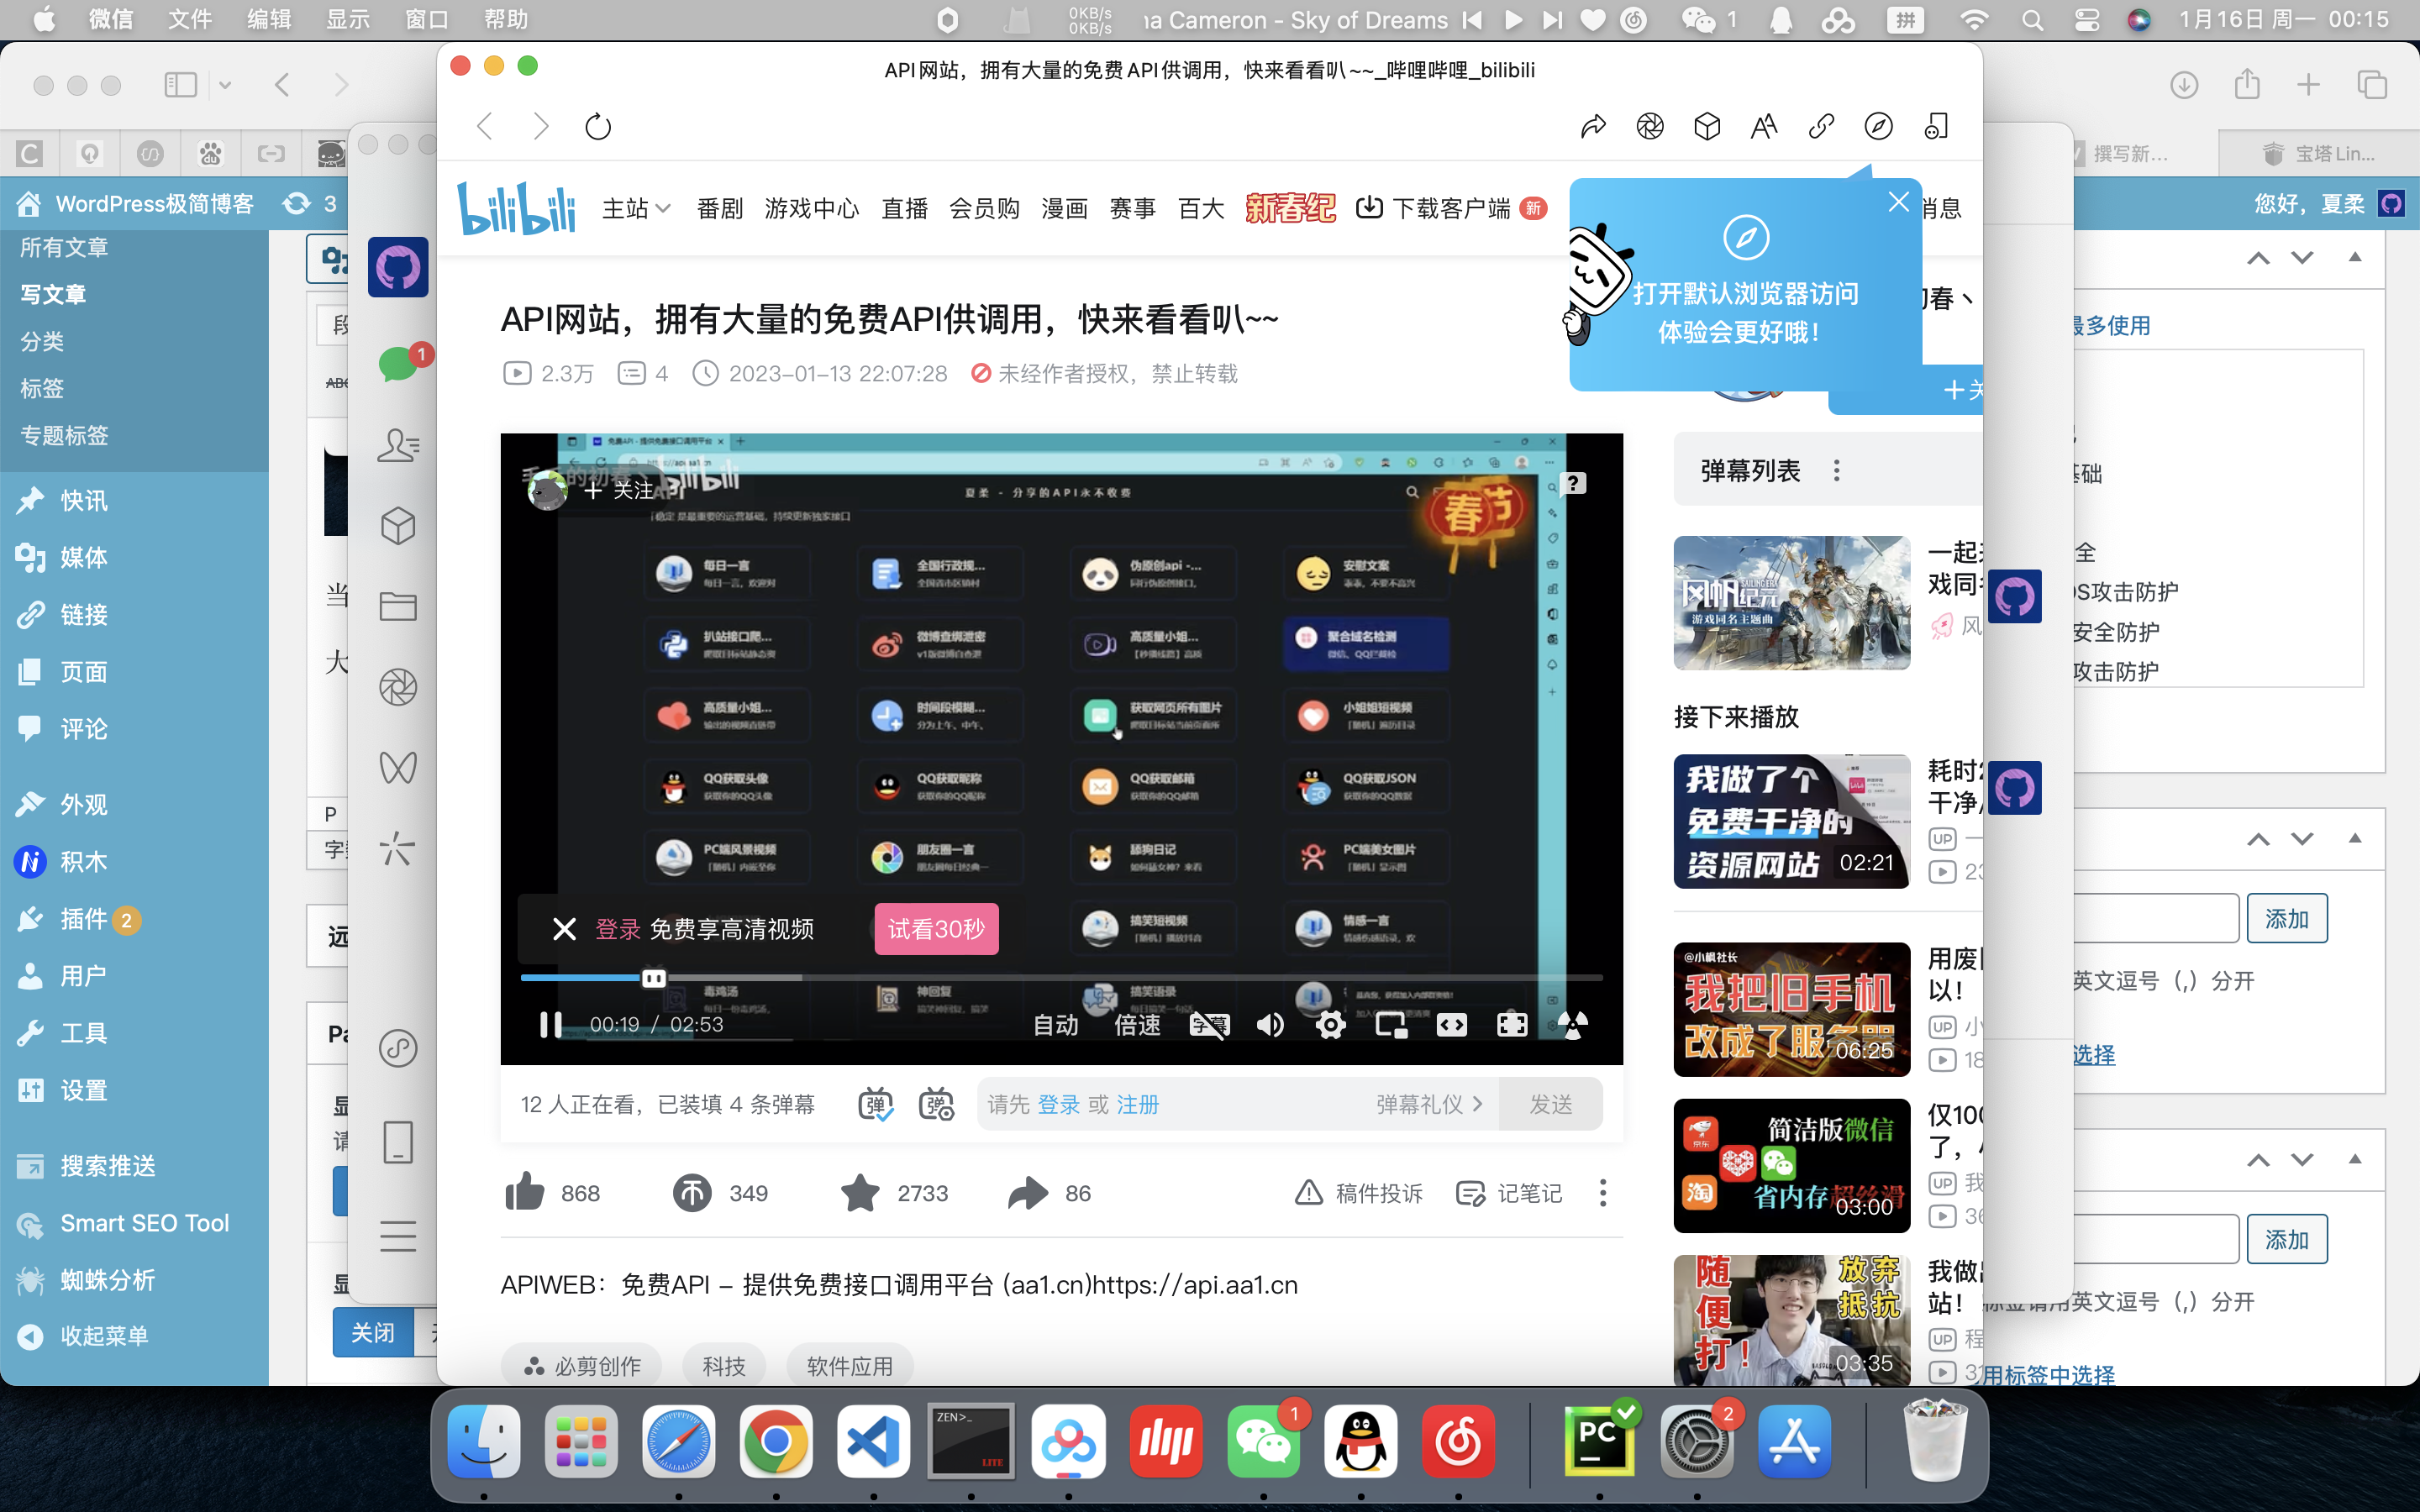Mute the video player volume
Image resolution: width=2420 pixels, height=1512 pixels.
(1270, 1025)
